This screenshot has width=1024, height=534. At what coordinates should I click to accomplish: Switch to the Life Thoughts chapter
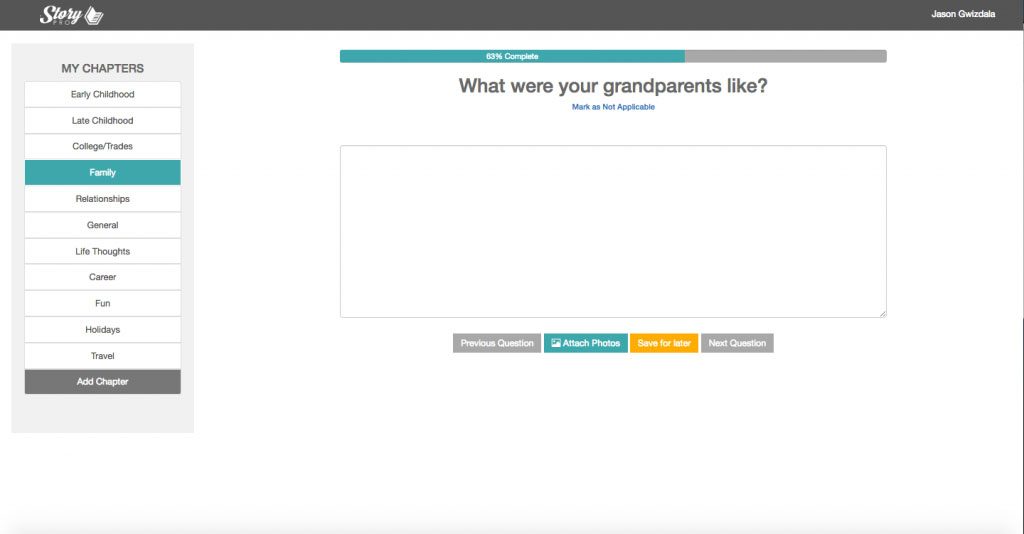tap(103, 251)
